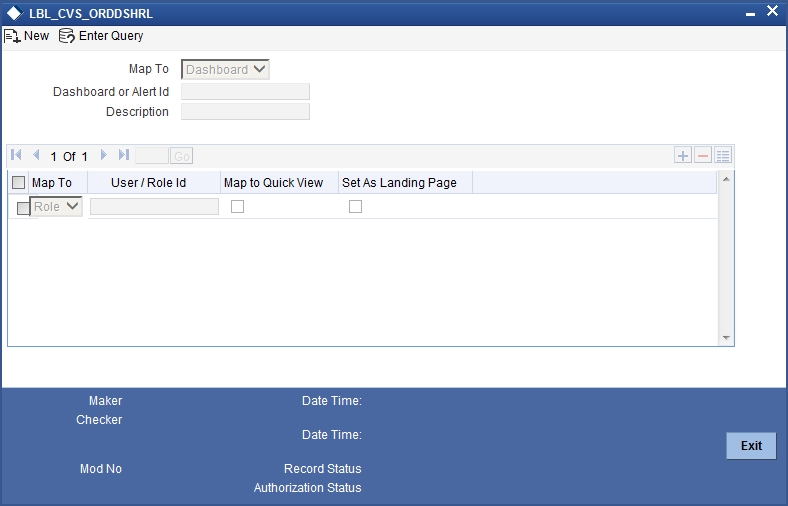Open the Role dropdown in table row
This screenshot has height=506, width=788.
tap(56, 207)
